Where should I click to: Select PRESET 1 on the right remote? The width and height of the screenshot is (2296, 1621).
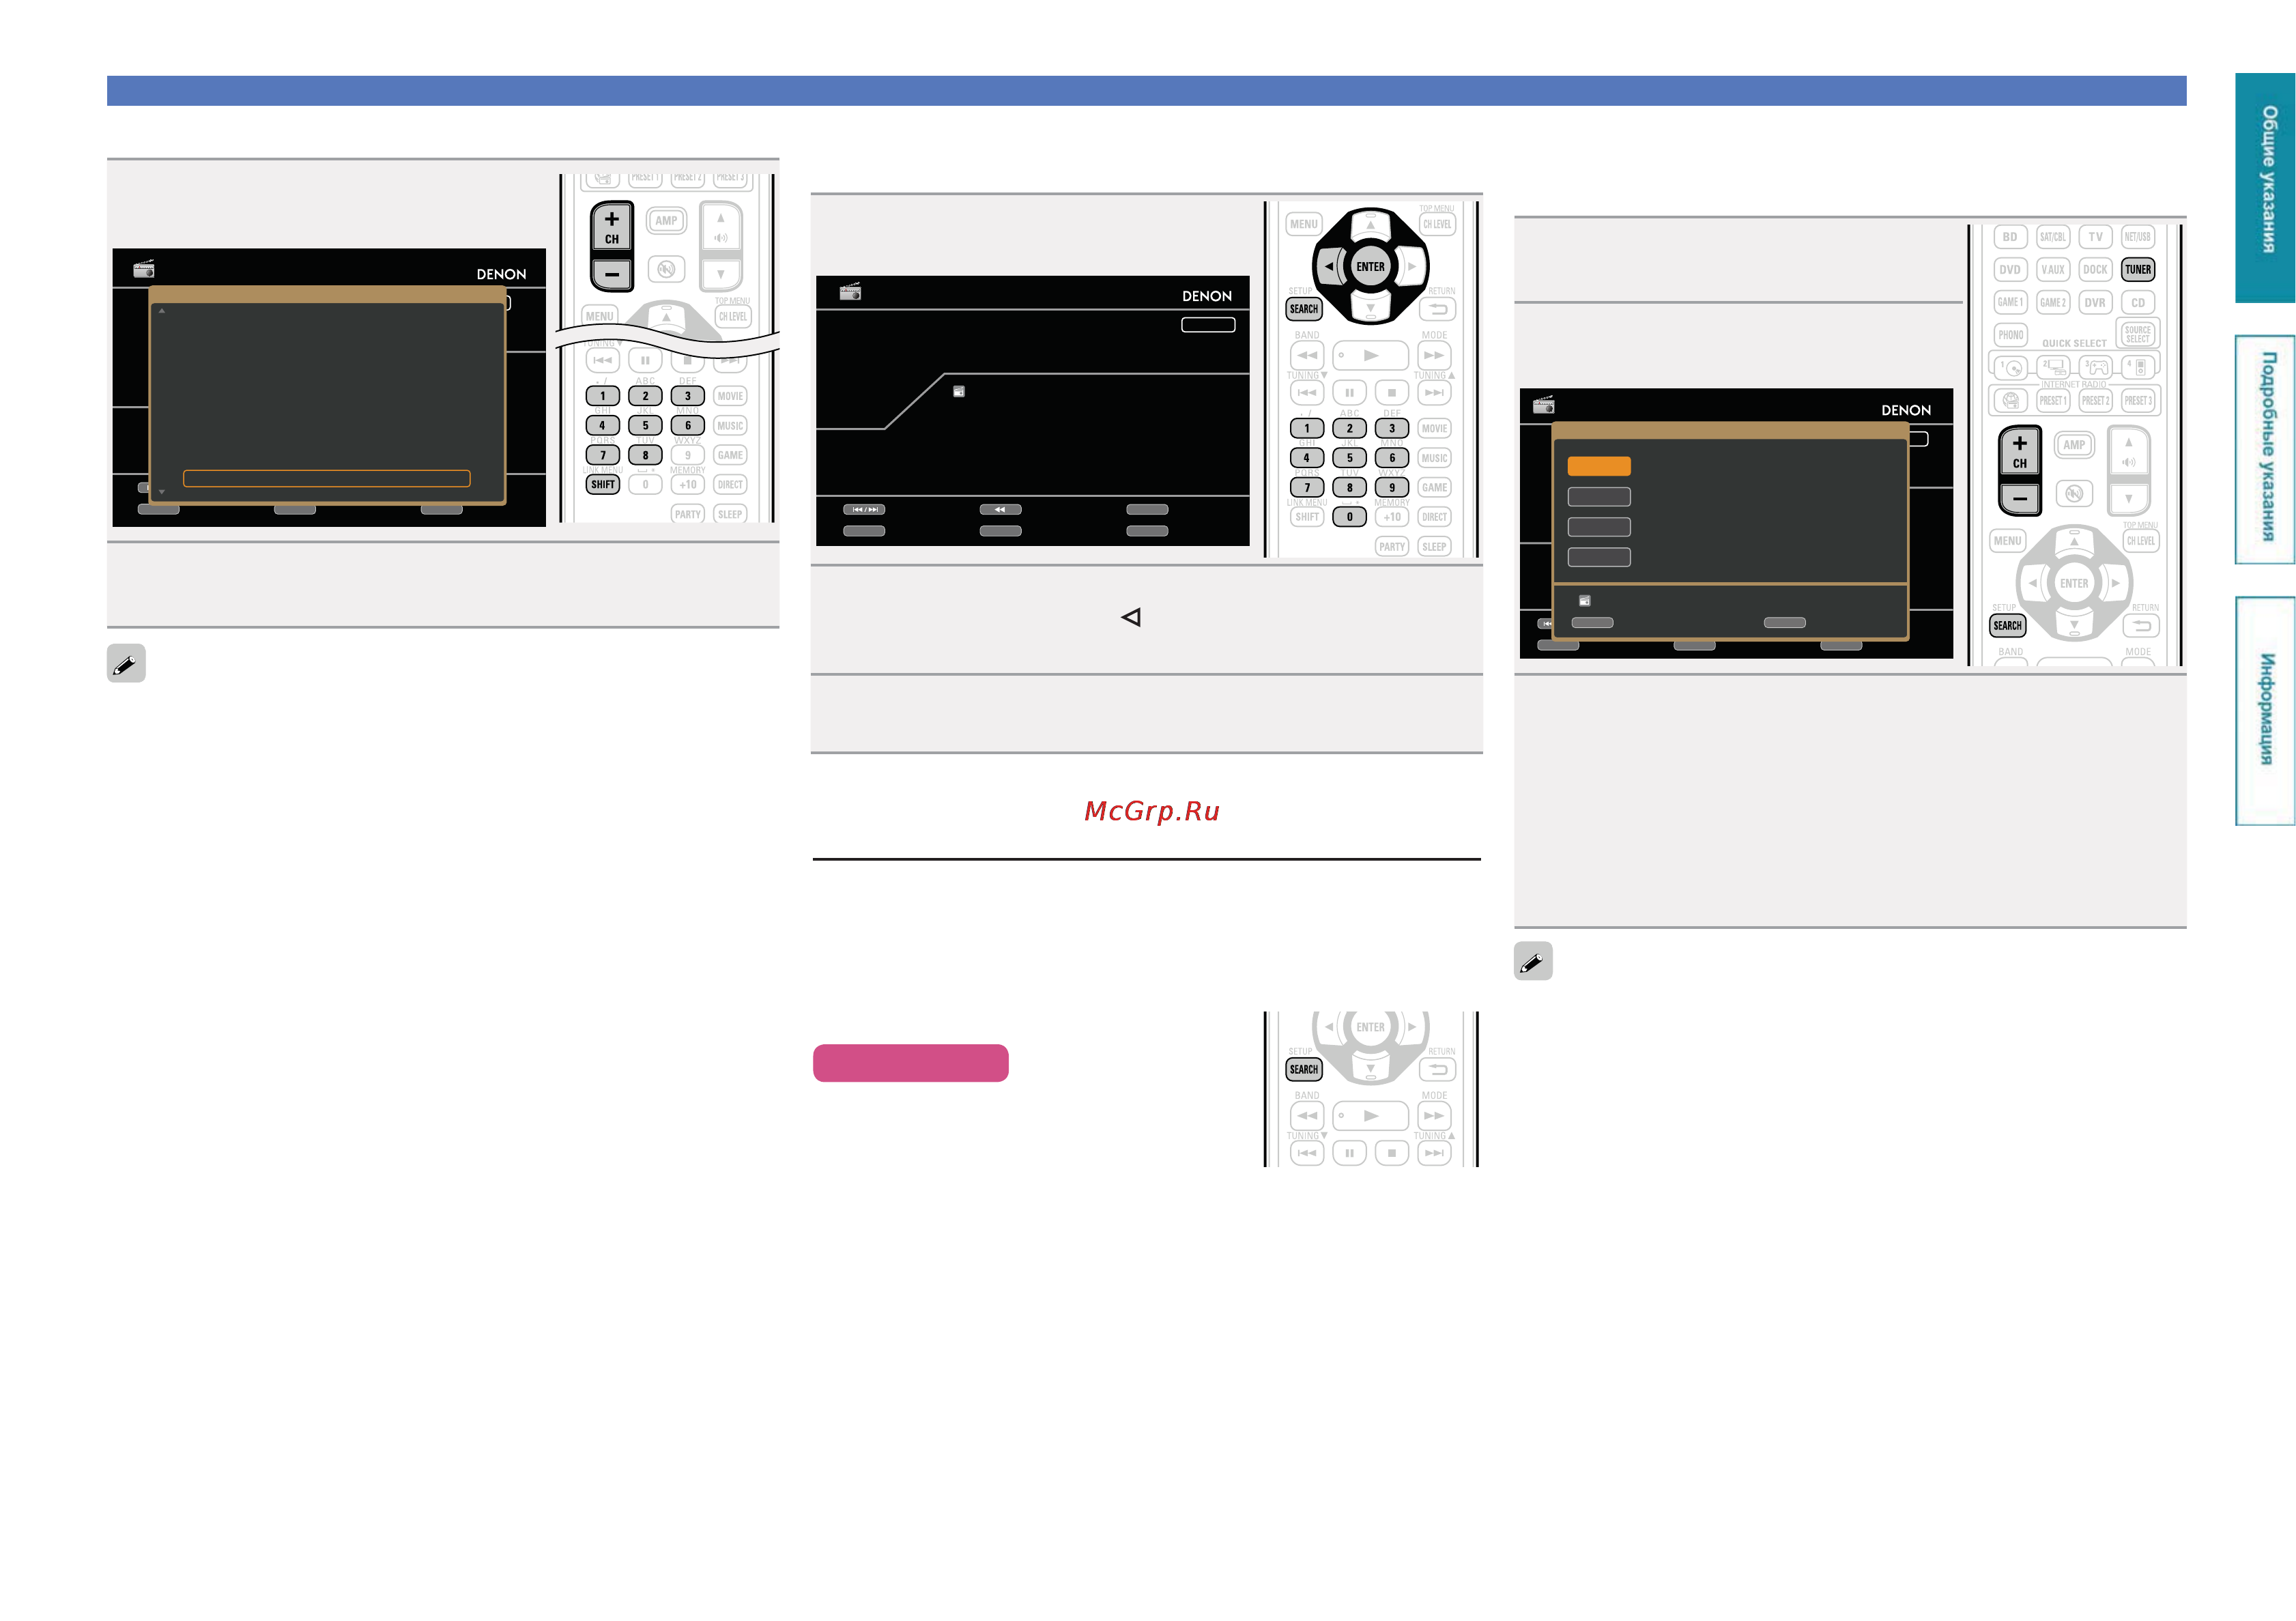[2052, 401]
